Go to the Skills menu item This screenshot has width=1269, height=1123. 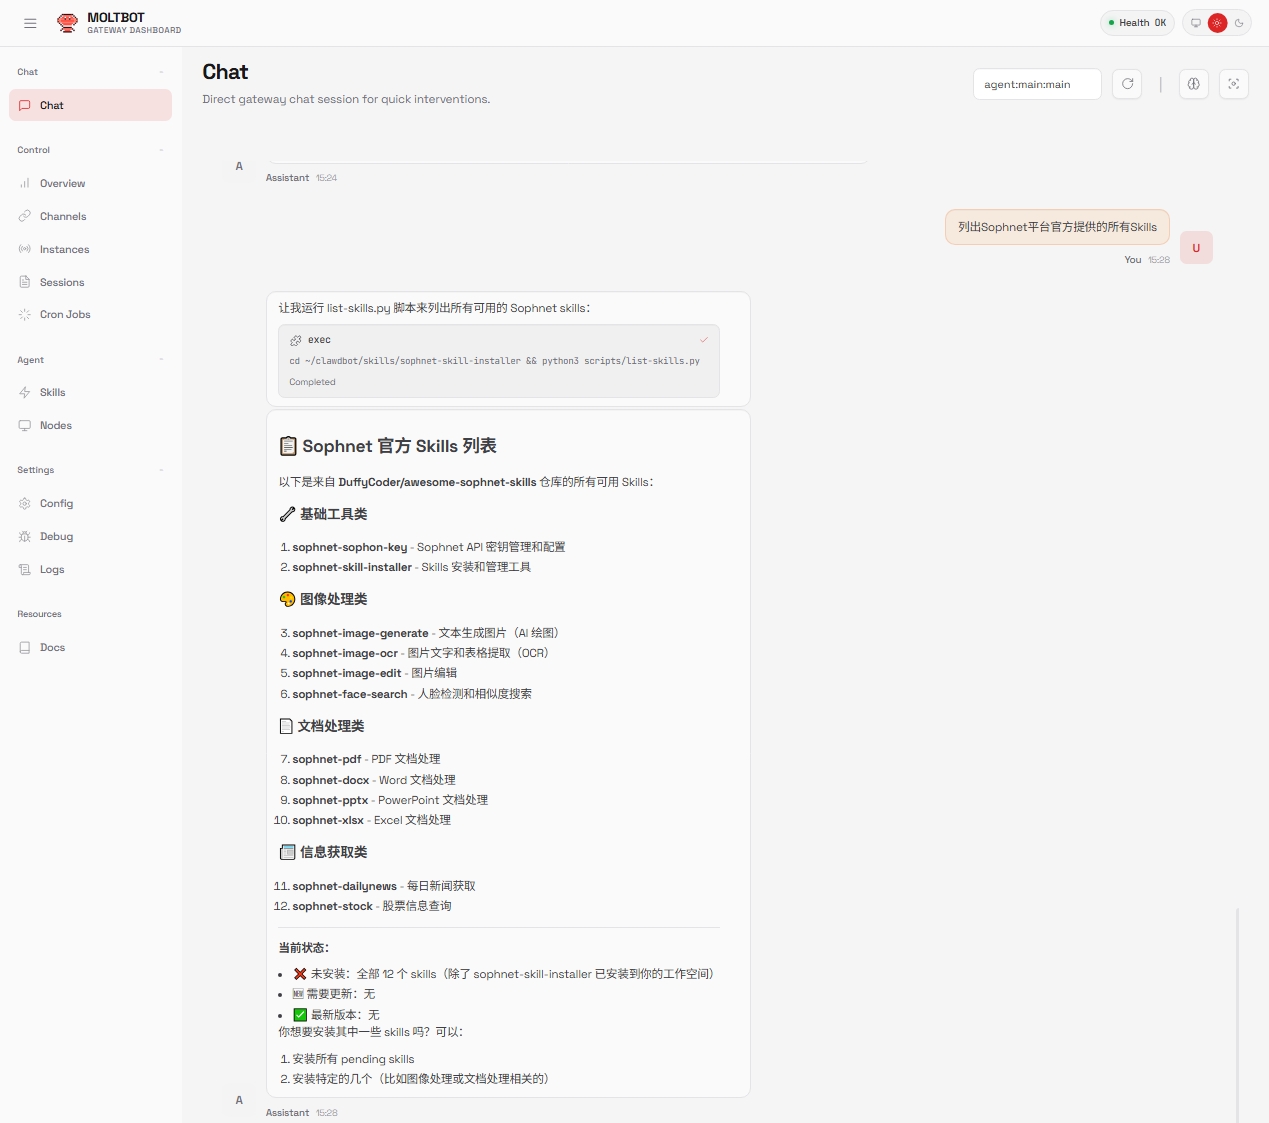click(53, 393)
